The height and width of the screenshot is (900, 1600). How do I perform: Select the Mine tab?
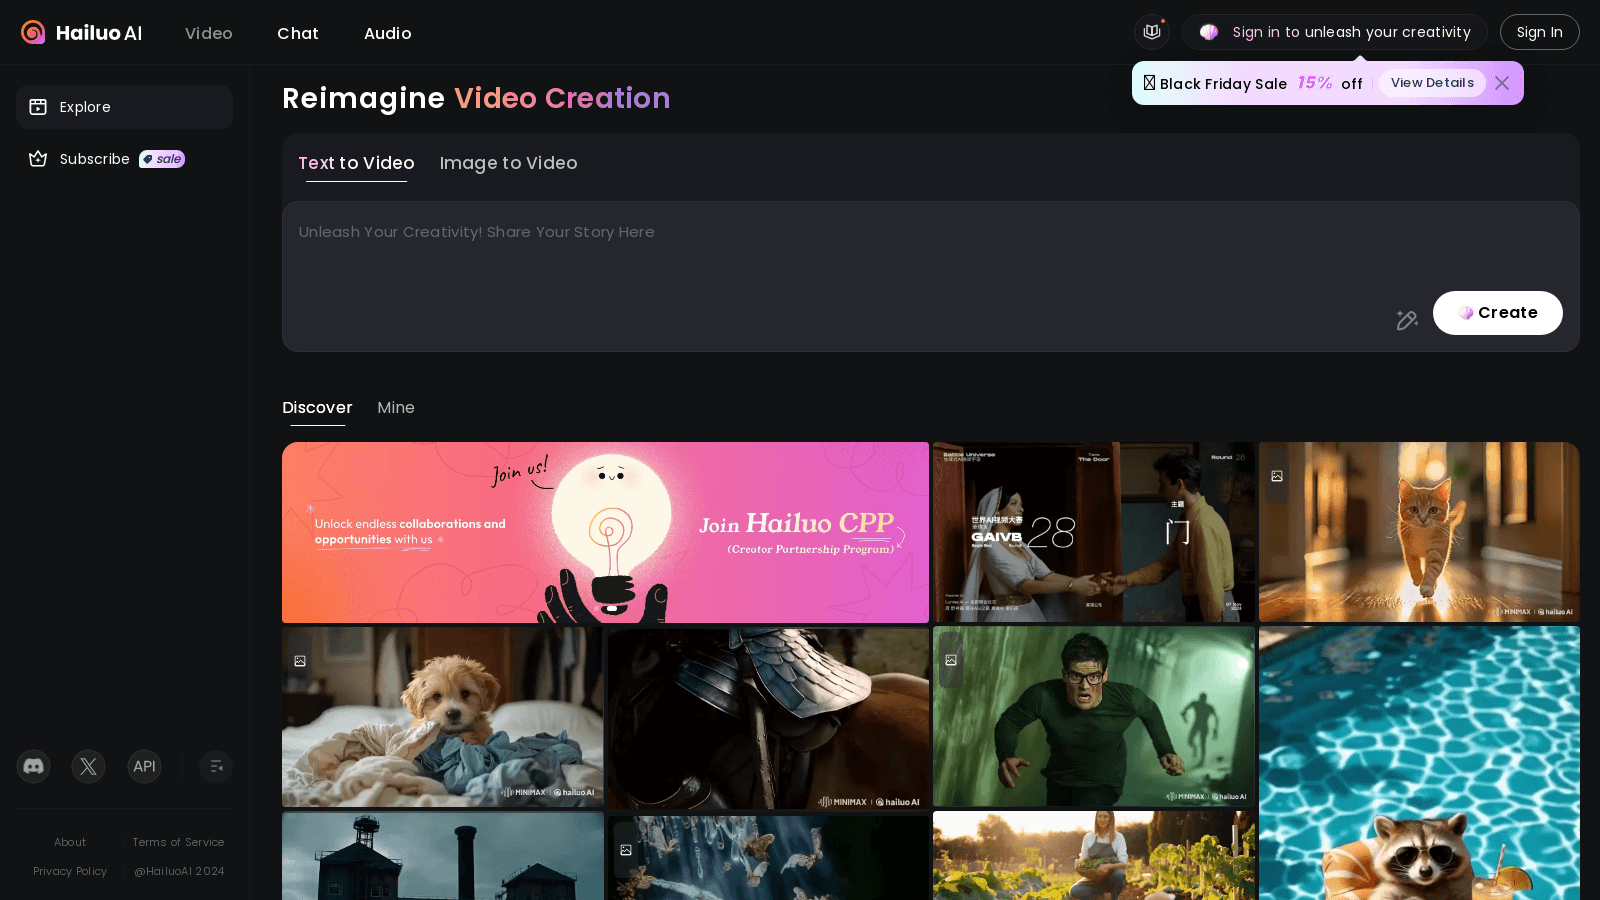pyautogui.click(x=396, y=408)
